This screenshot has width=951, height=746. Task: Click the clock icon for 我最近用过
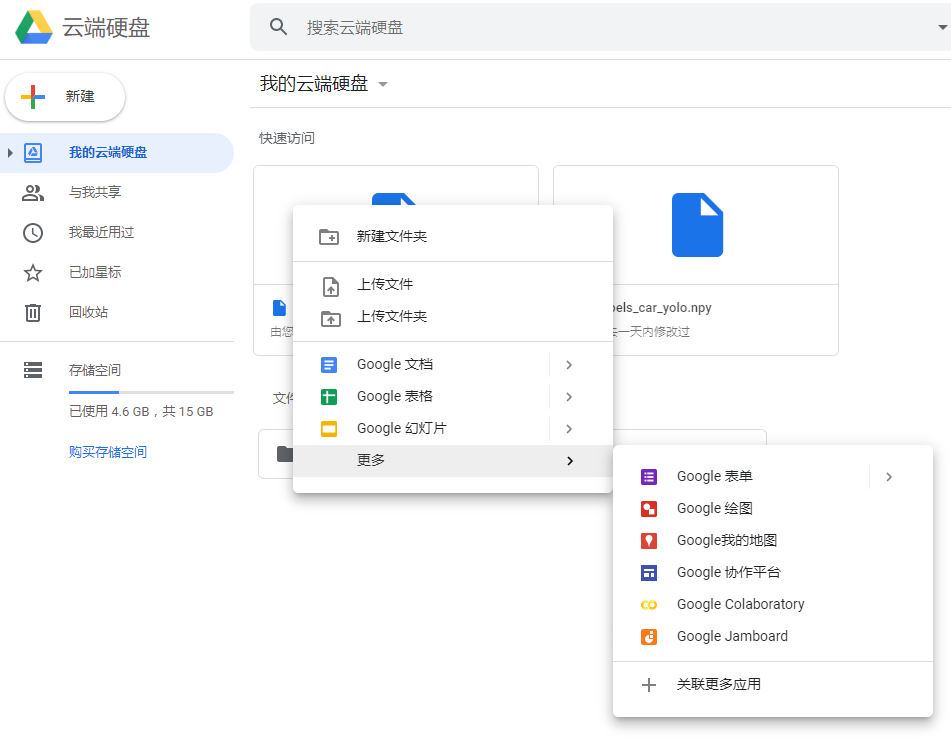click(x=33, y=233)
